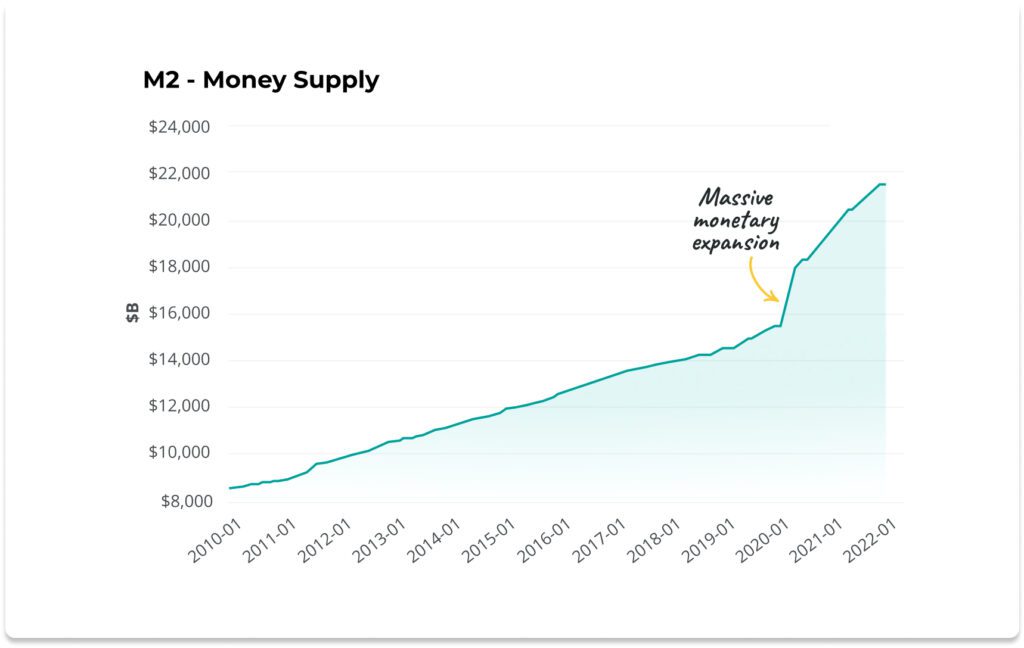Select the $24,000 y-axis label
Screen dimensions: 1024x648
click(x=181, y=127)
